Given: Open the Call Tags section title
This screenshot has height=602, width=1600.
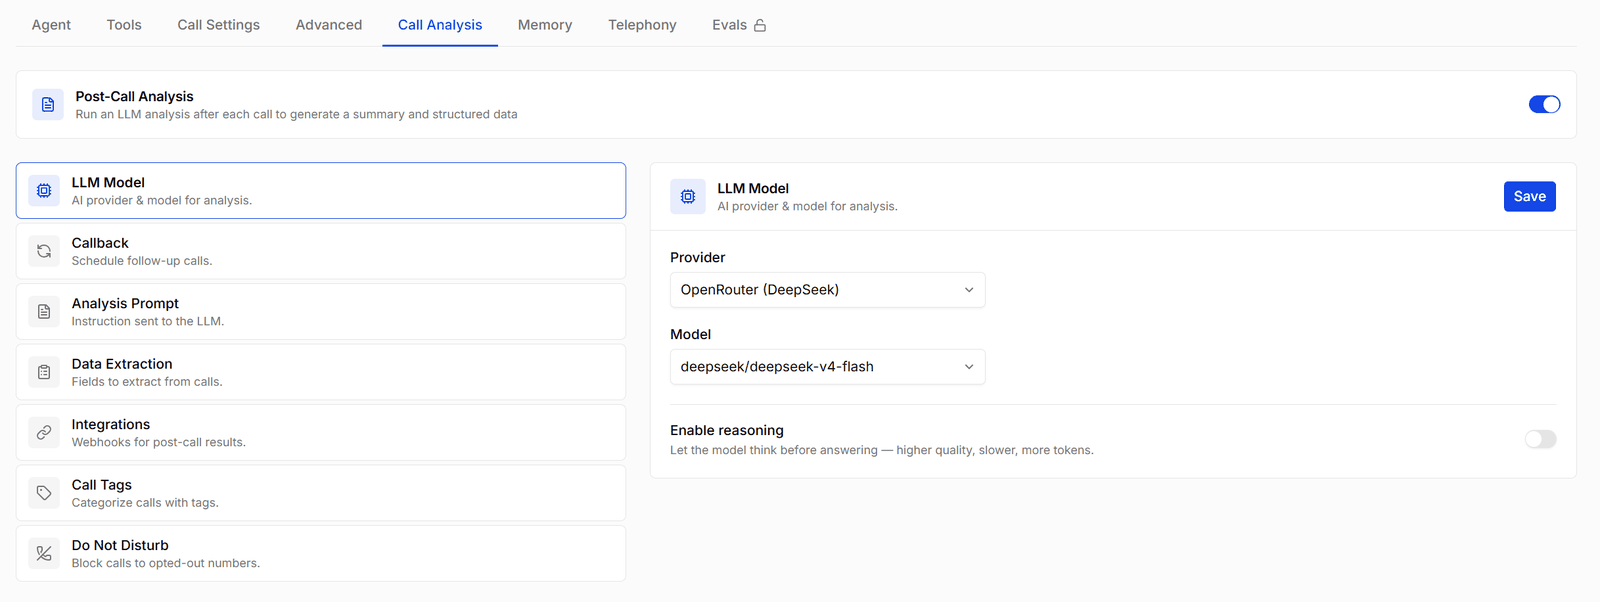Looking at the screenshot, I should tap(102, 485).
